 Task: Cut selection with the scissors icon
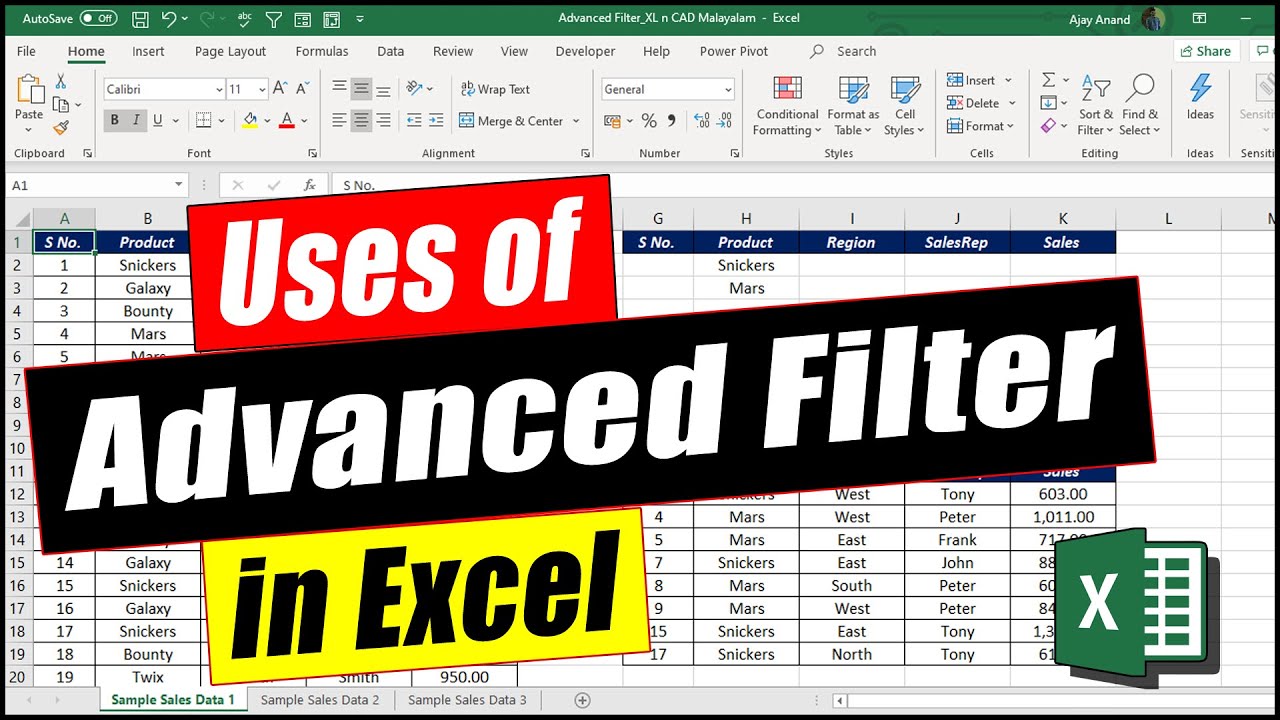tap(61, 82)
